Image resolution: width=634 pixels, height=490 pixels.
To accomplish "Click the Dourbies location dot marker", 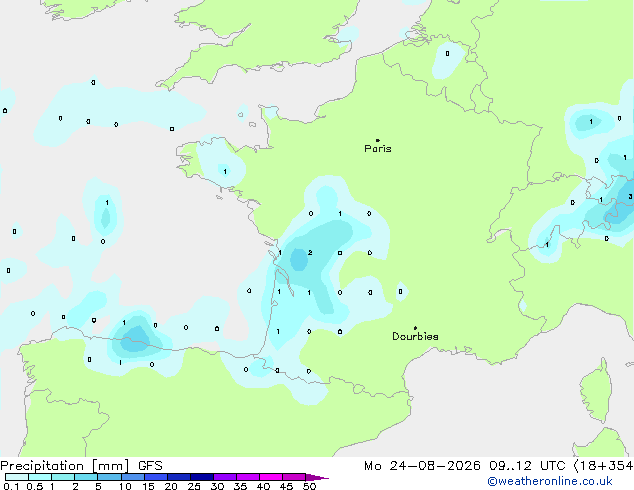I will 415,328.
